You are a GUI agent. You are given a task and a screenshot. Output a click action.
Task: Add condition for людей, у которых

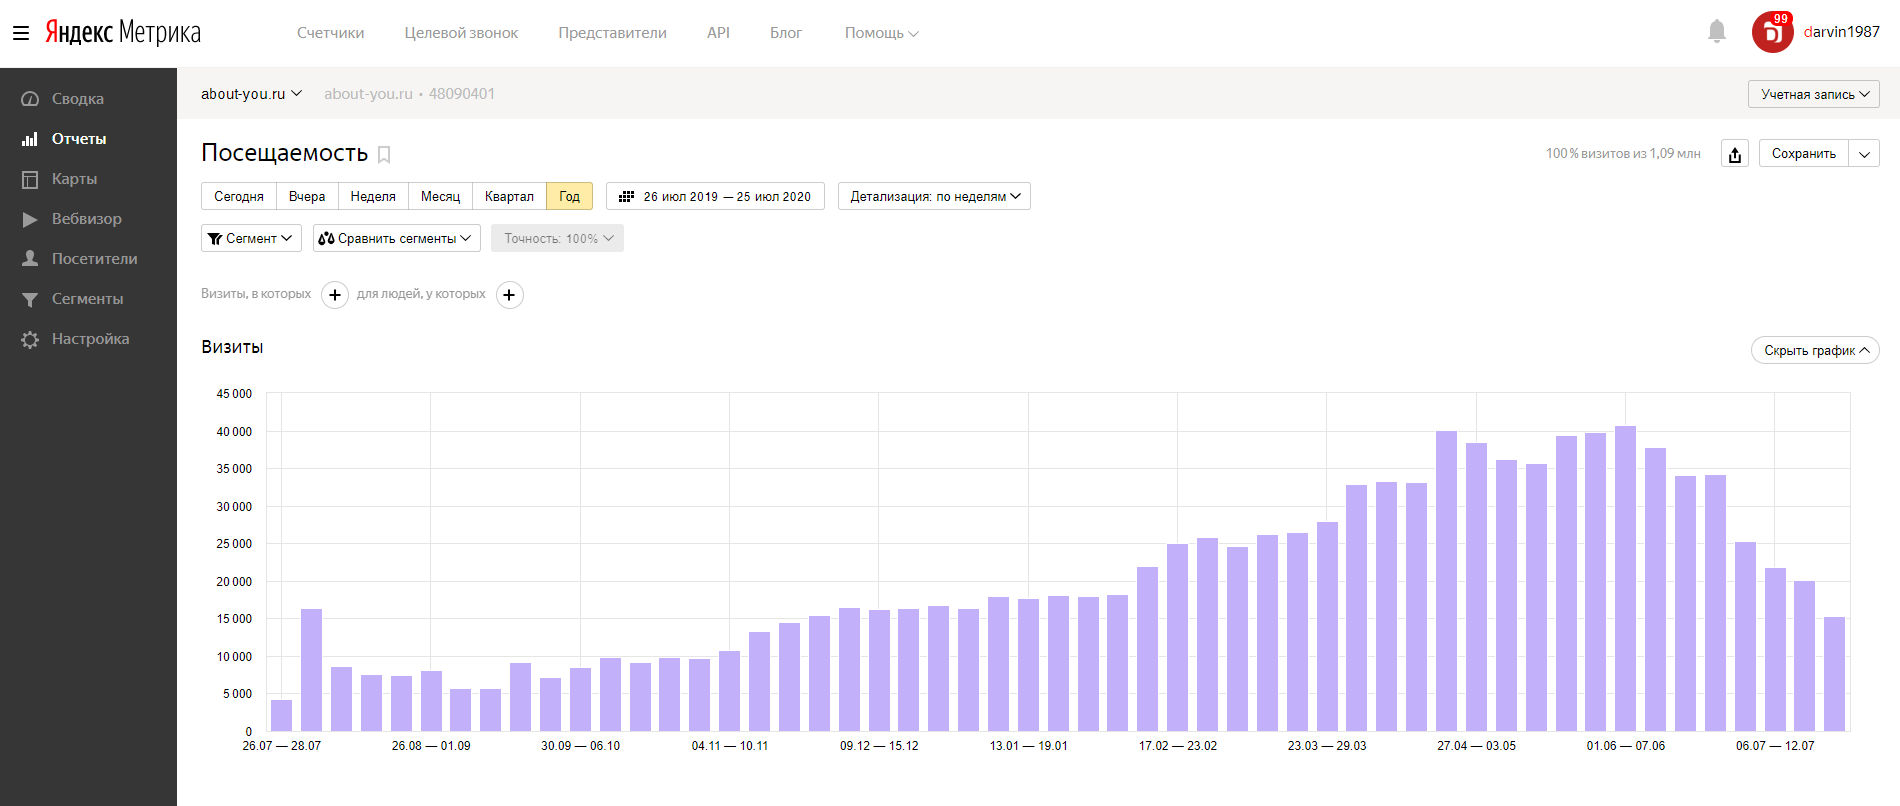point(510,295)
